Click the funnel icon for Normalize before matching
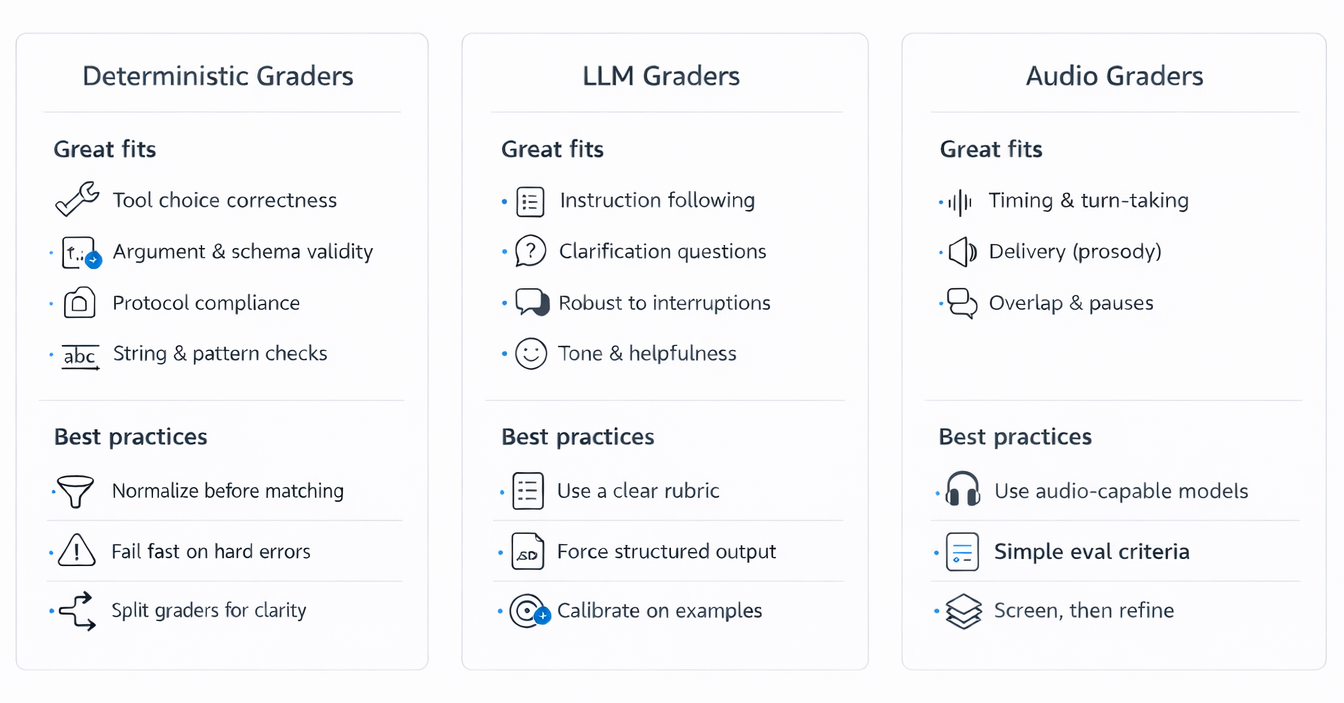This screenshot has height=703, width=1344. [77, 491]
